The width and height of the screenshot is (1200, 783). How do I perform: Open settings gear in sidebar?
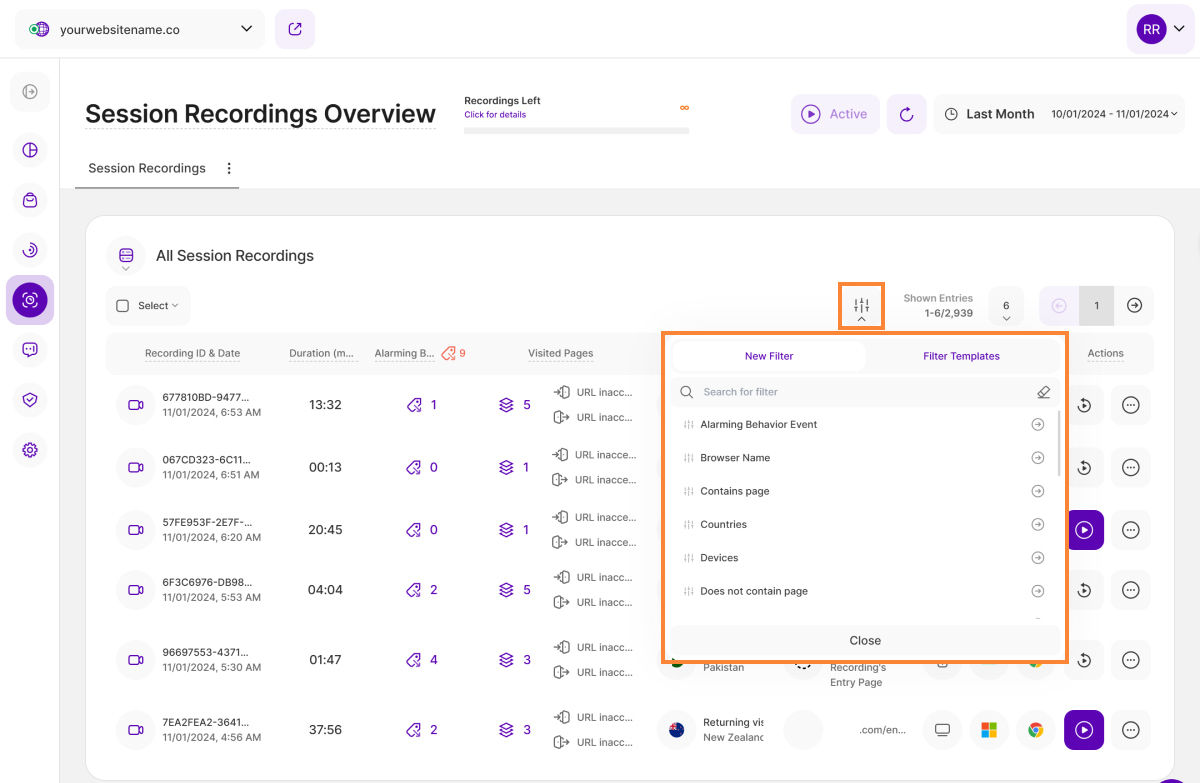click(30, 450)
